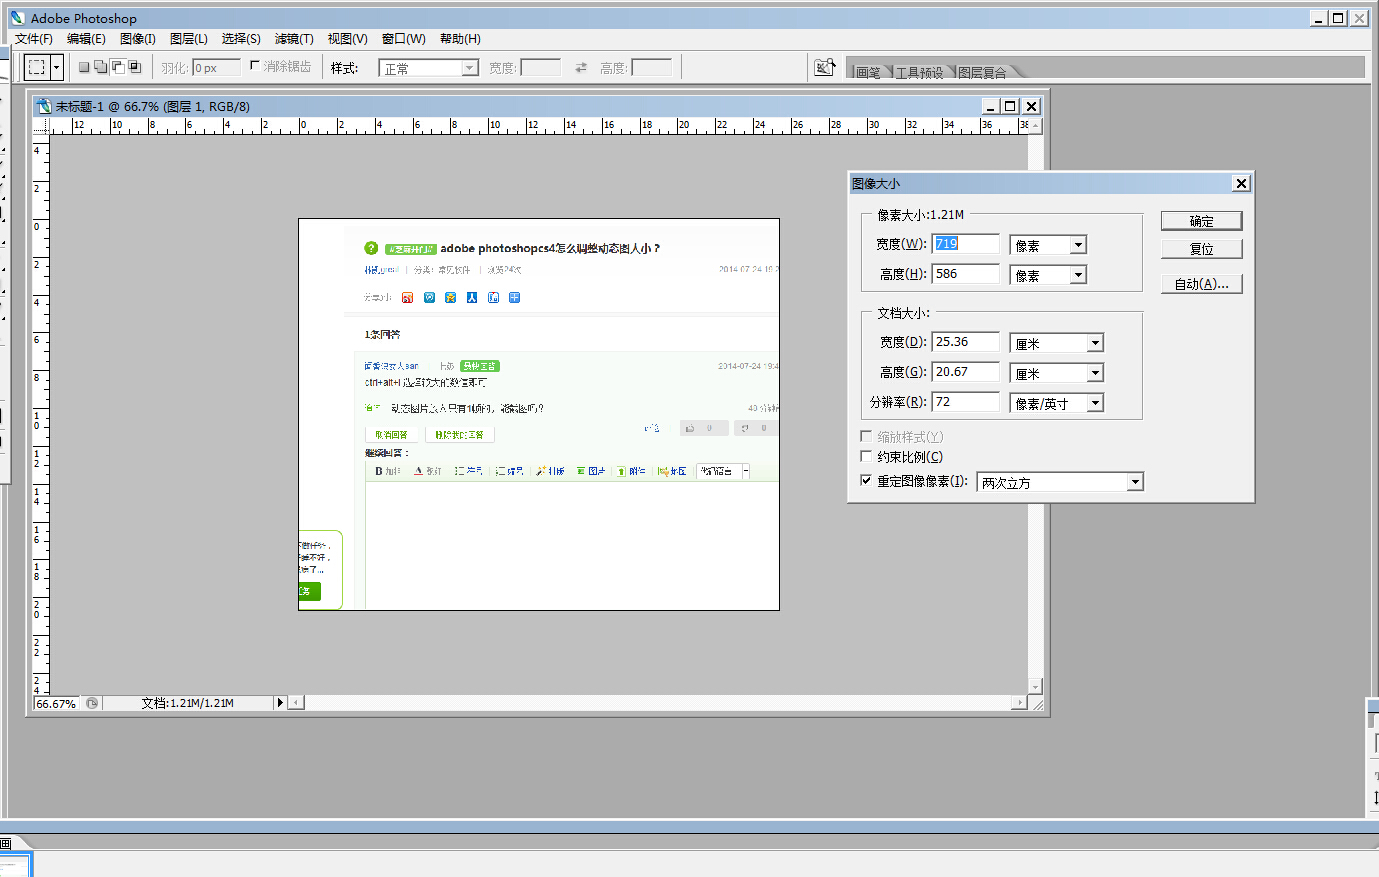Click the document height field showing 20.67
Viewport: 1379px width, 877px height.
[966, 372]
